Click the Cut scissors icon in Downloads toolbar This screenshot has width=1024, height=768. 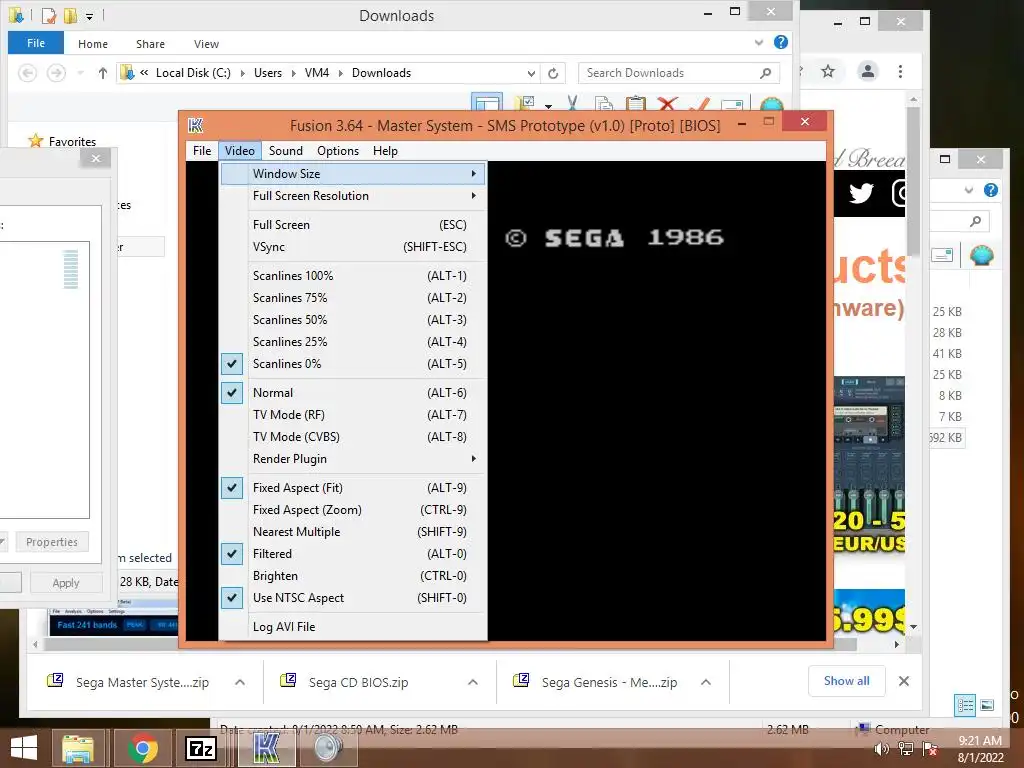click(573, 104)
